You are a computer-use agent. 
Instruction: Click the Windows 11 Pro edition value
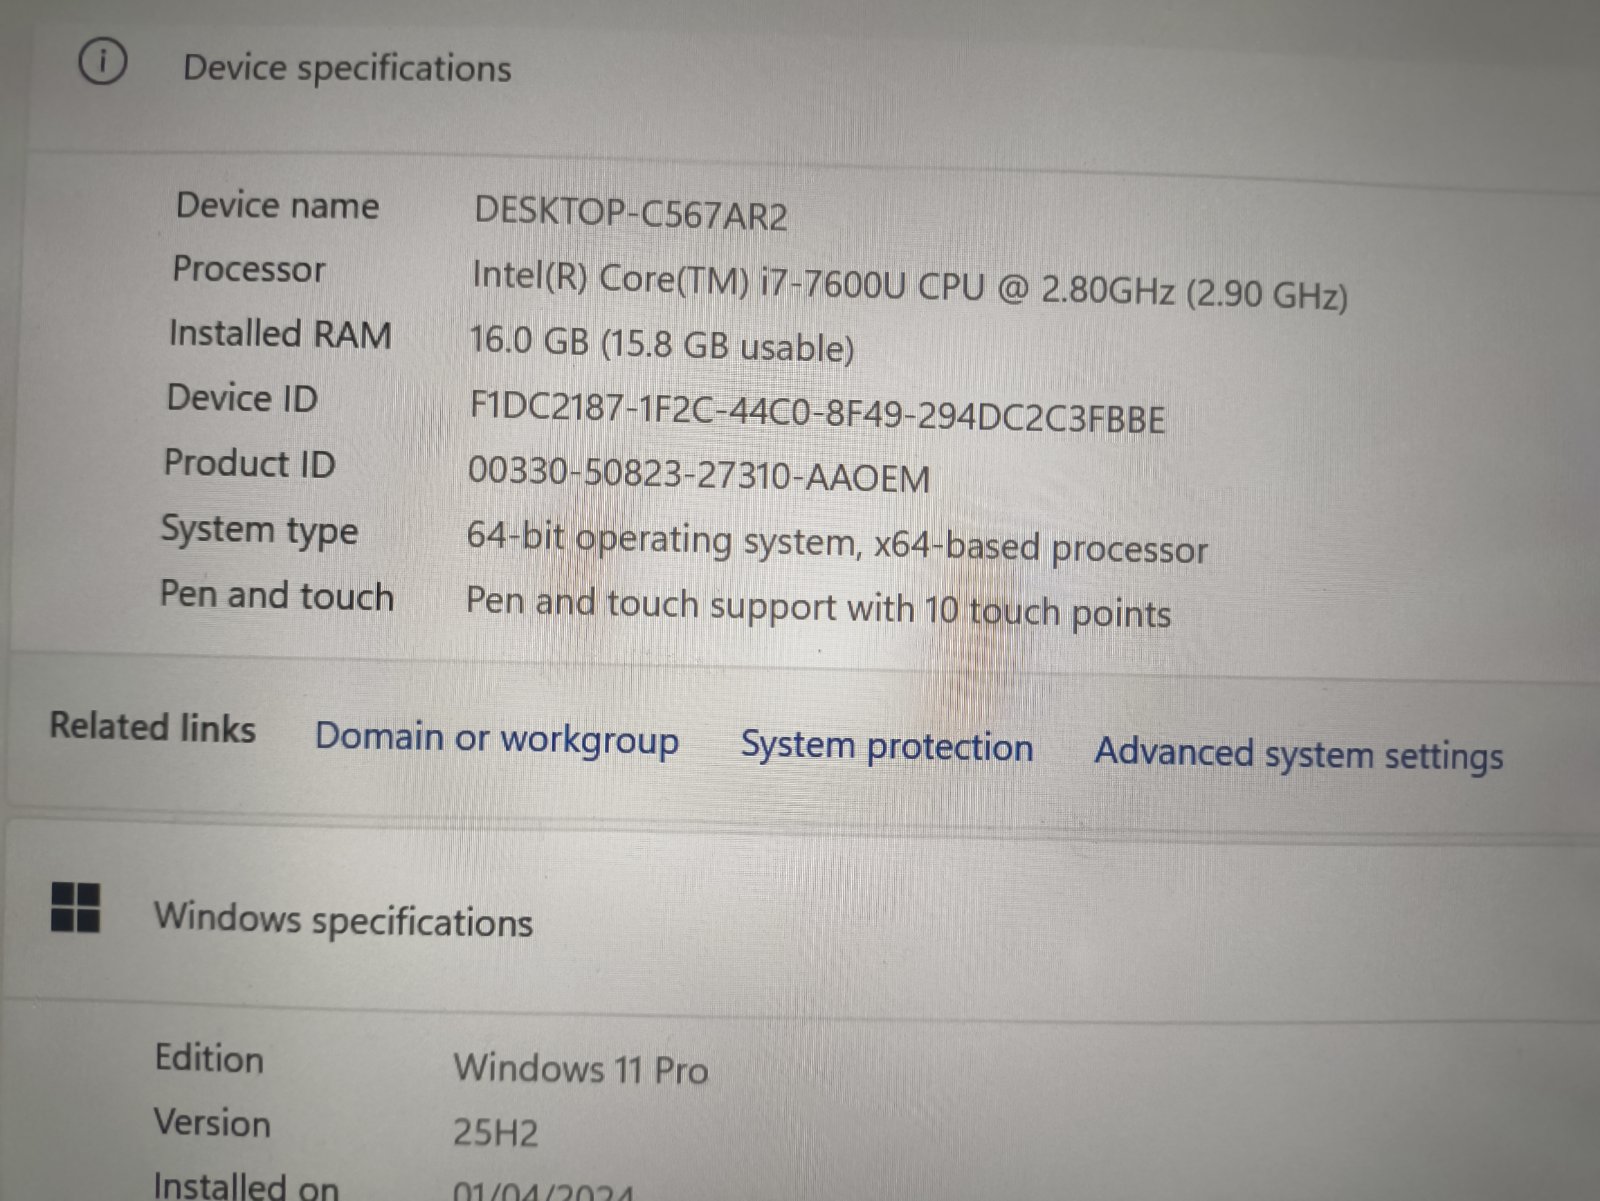point(580,1069)
